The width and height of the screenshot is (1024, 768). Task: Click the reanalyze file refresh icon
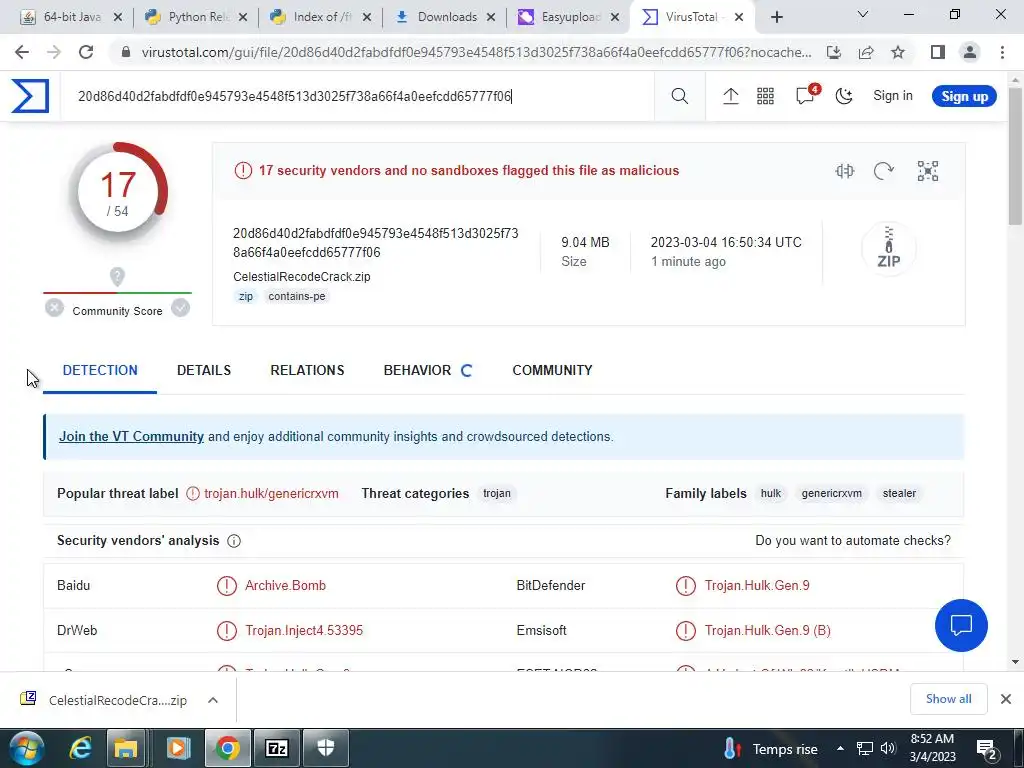pos(884,171)
